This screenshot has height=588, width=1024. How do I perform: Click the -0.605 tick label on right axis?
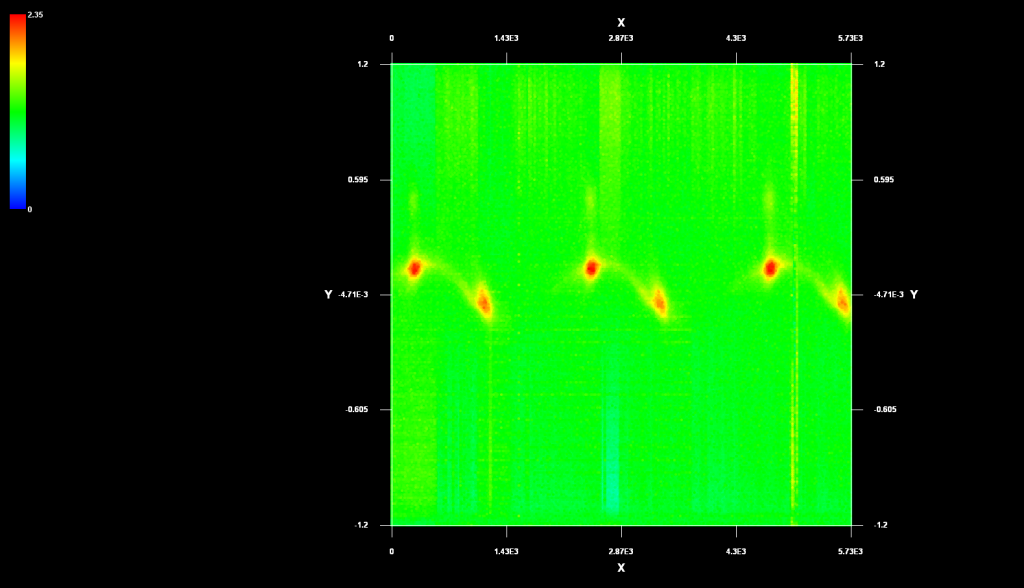click(886, 410)
